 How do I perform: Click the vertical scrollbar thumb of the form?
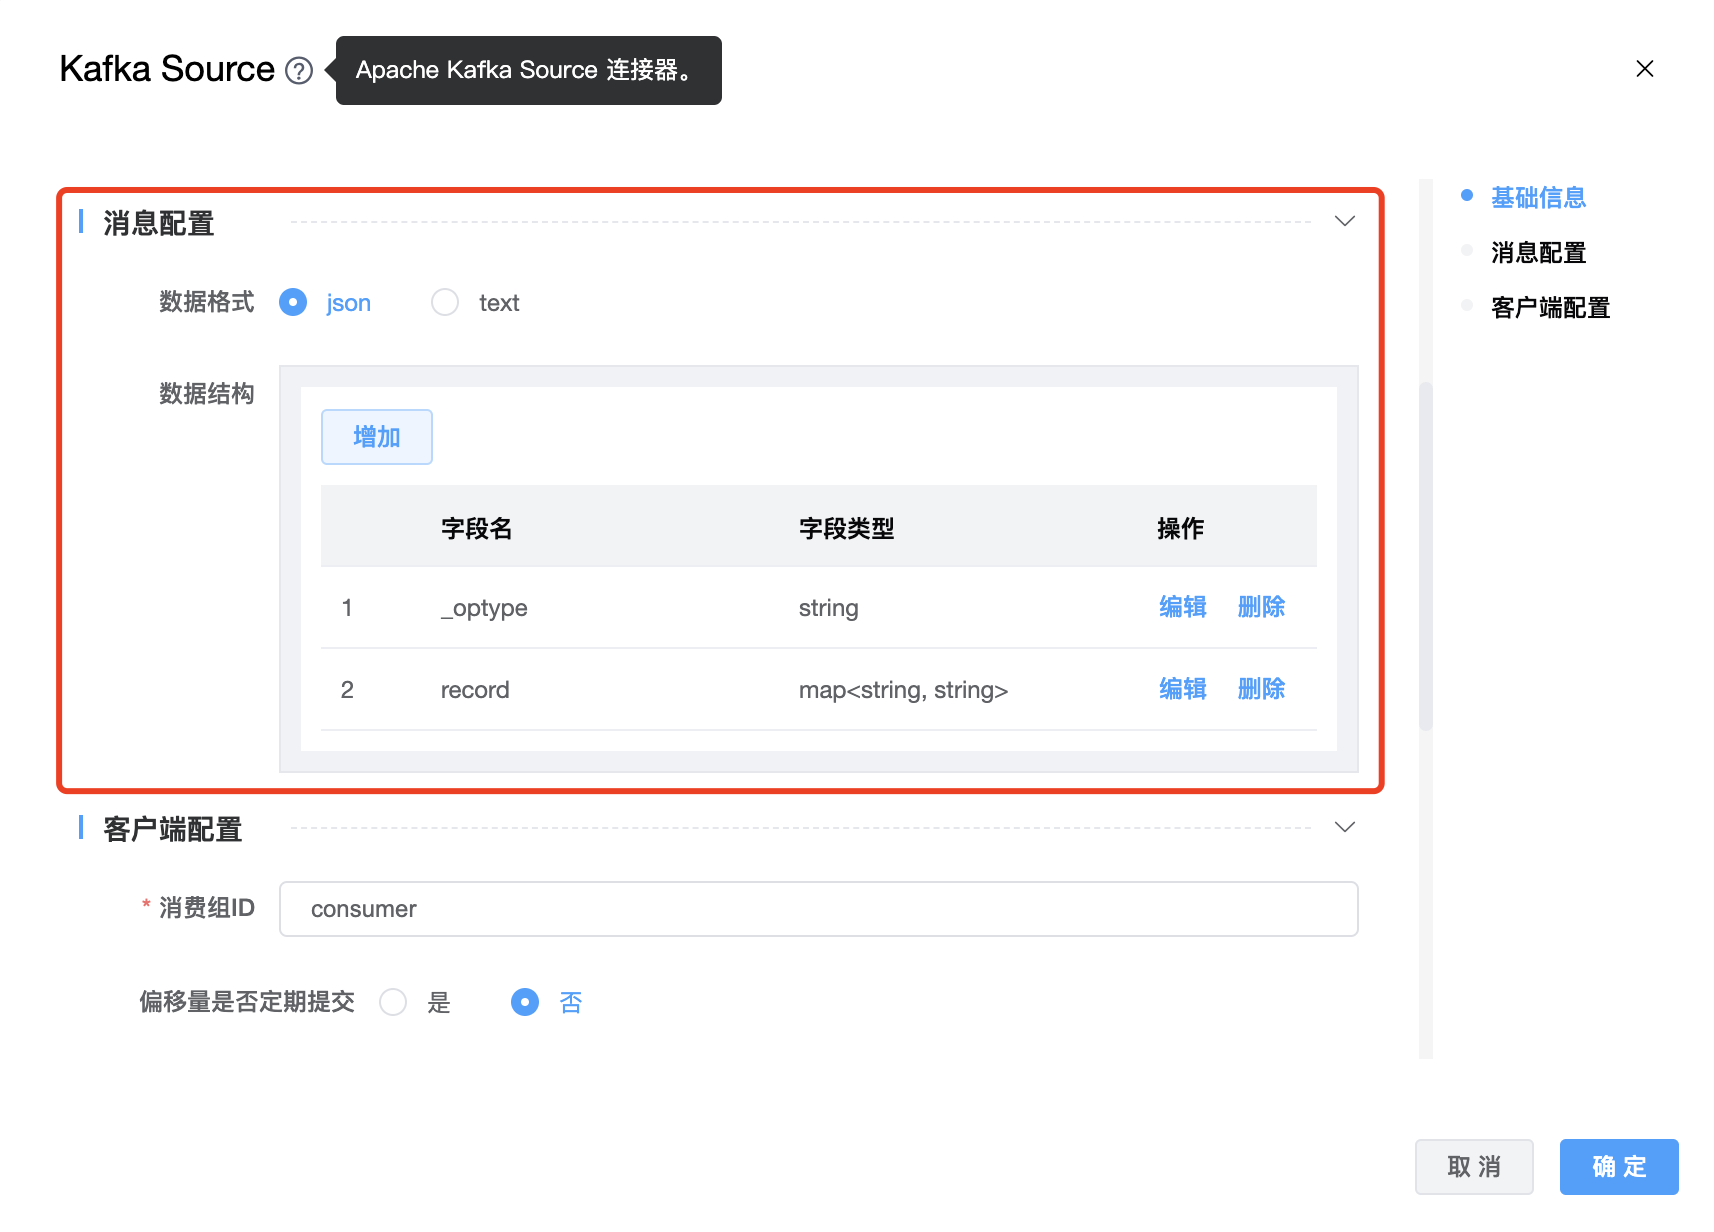[x=1426, y=555]
